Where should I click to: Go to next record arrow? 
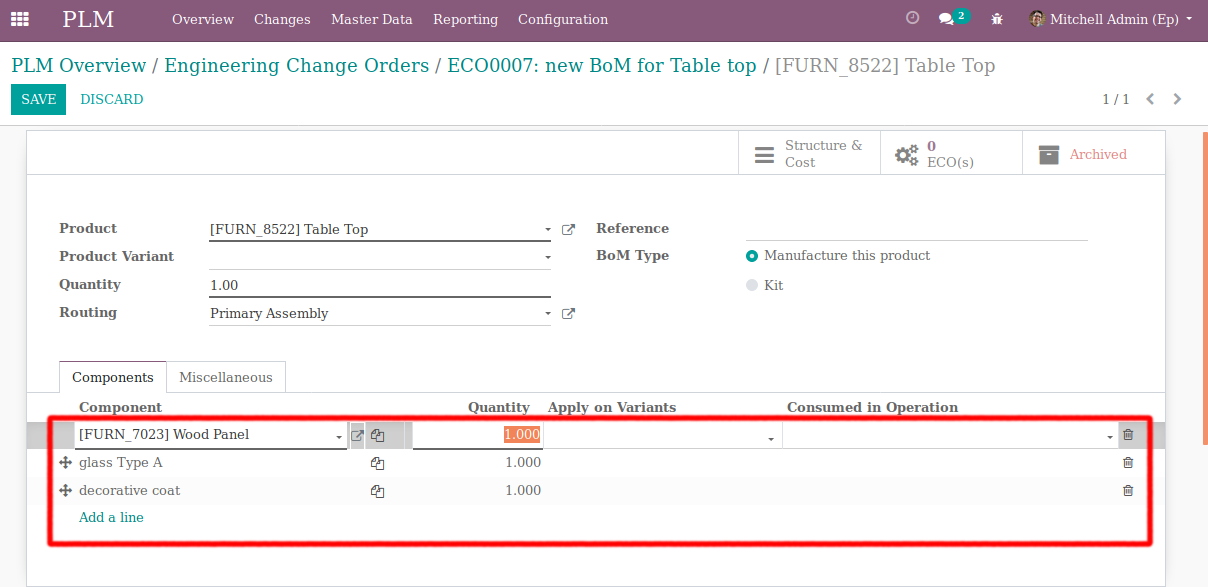pos(1177,99)
